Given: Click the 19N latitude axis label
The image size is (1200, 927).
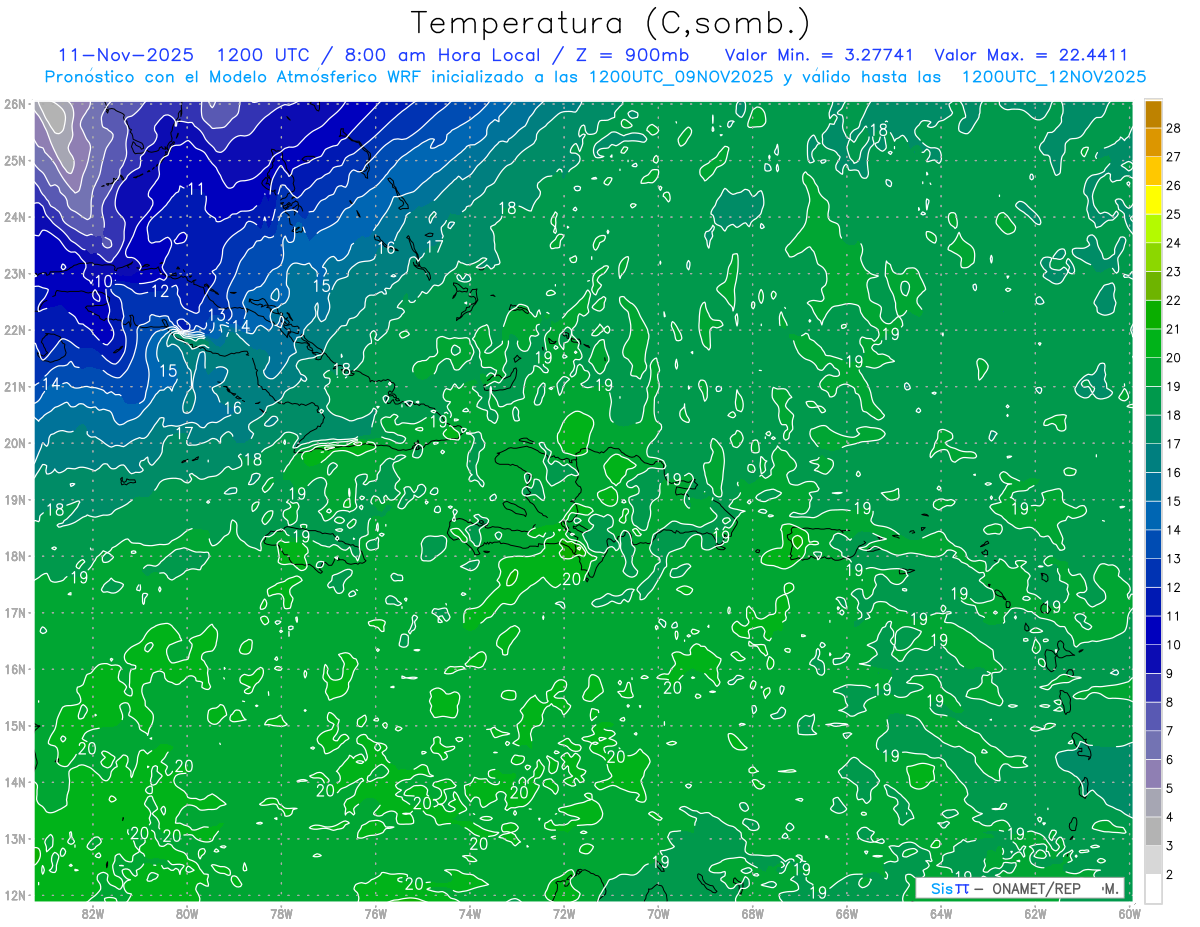Looking at the screenshot, I should [x=15, y=499].
